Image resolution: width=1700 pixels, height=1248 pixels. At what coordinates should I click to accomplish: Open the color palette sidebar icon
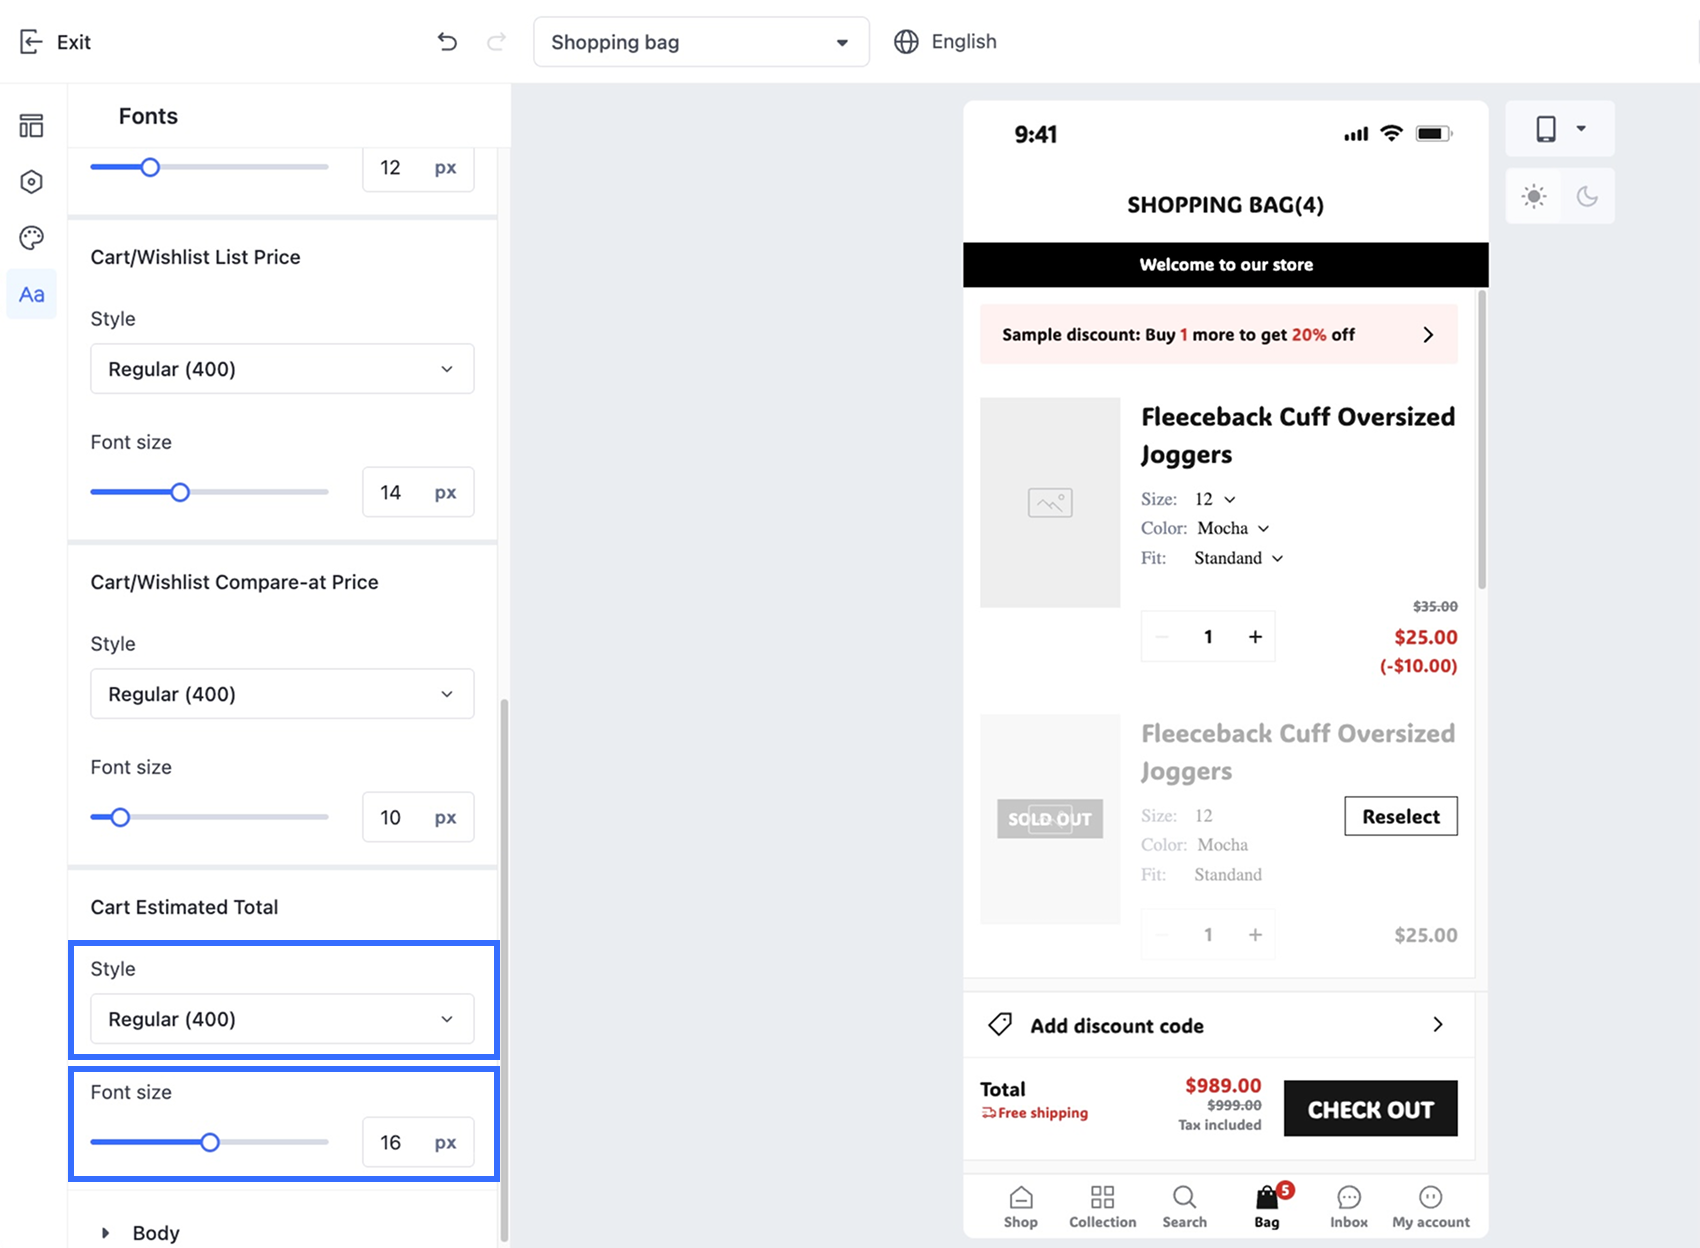tap(31, 238)
